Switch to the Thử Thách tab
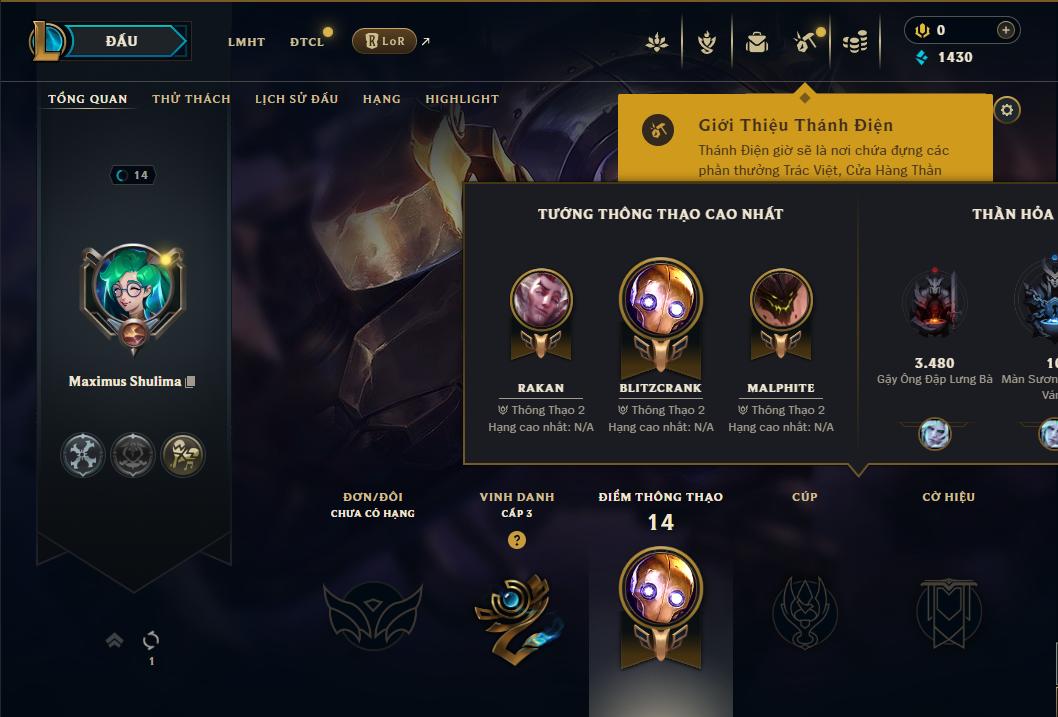 coord(191,99)
